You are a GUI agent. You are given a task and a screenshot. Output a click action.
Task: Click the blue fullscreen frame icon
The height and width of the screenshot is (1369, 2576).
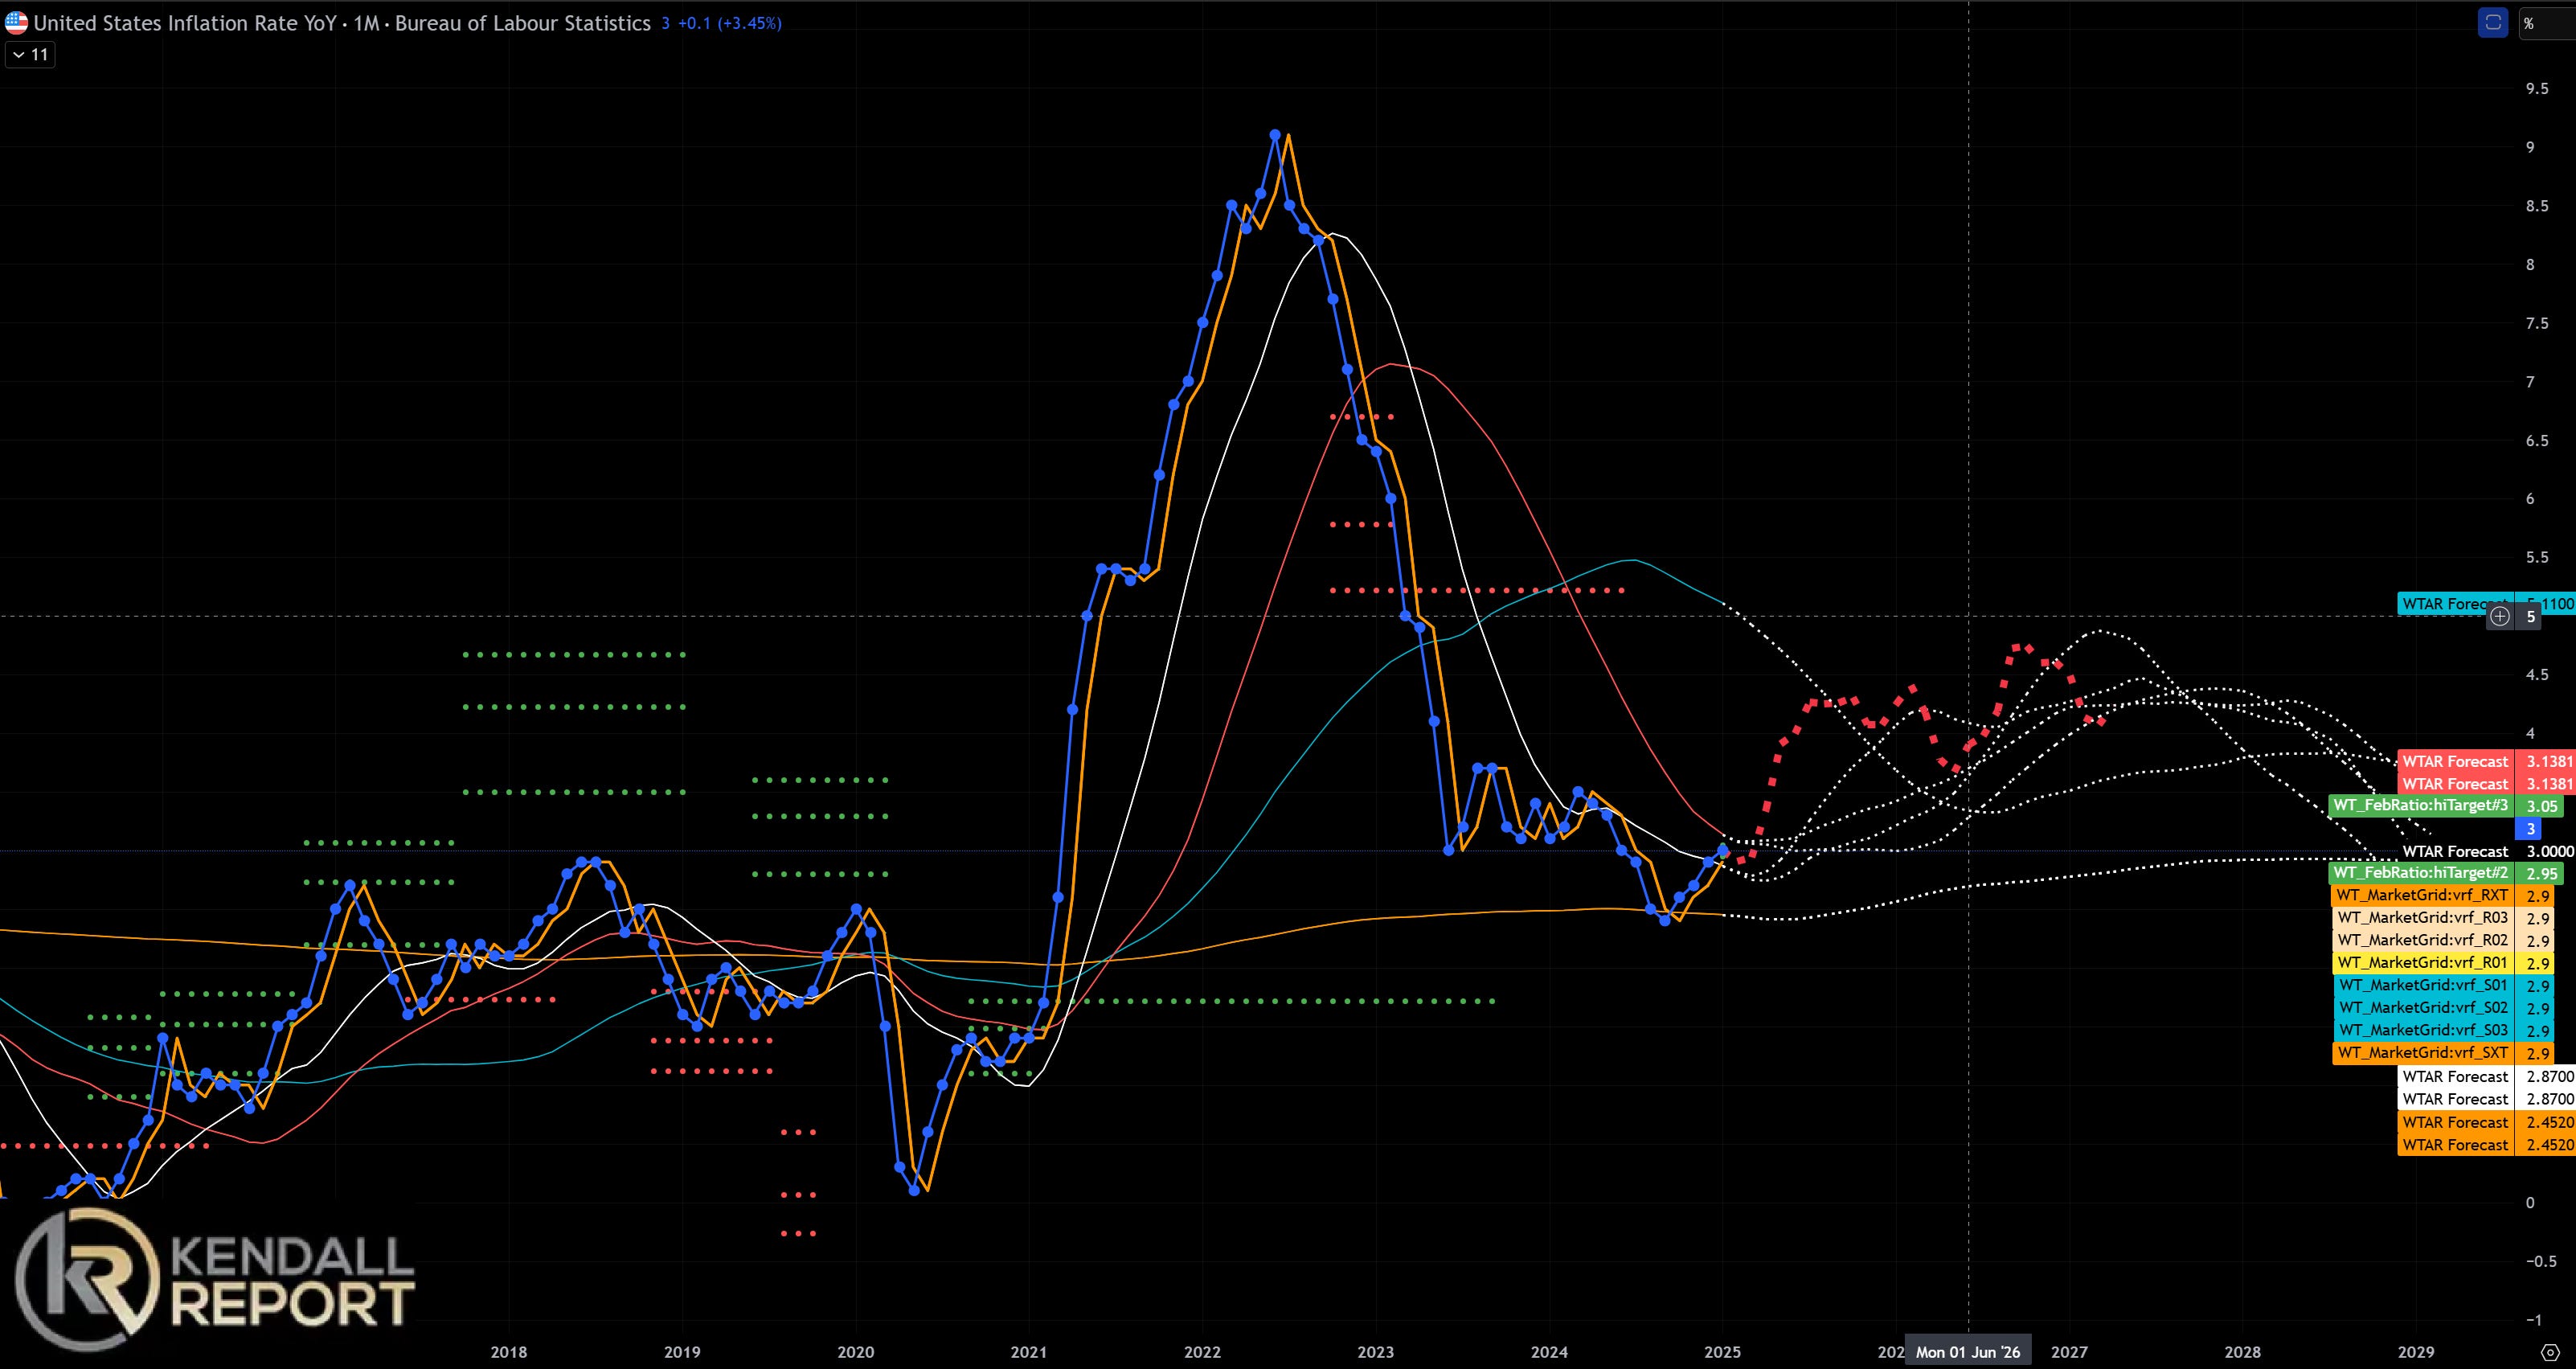pos(2492,23)
